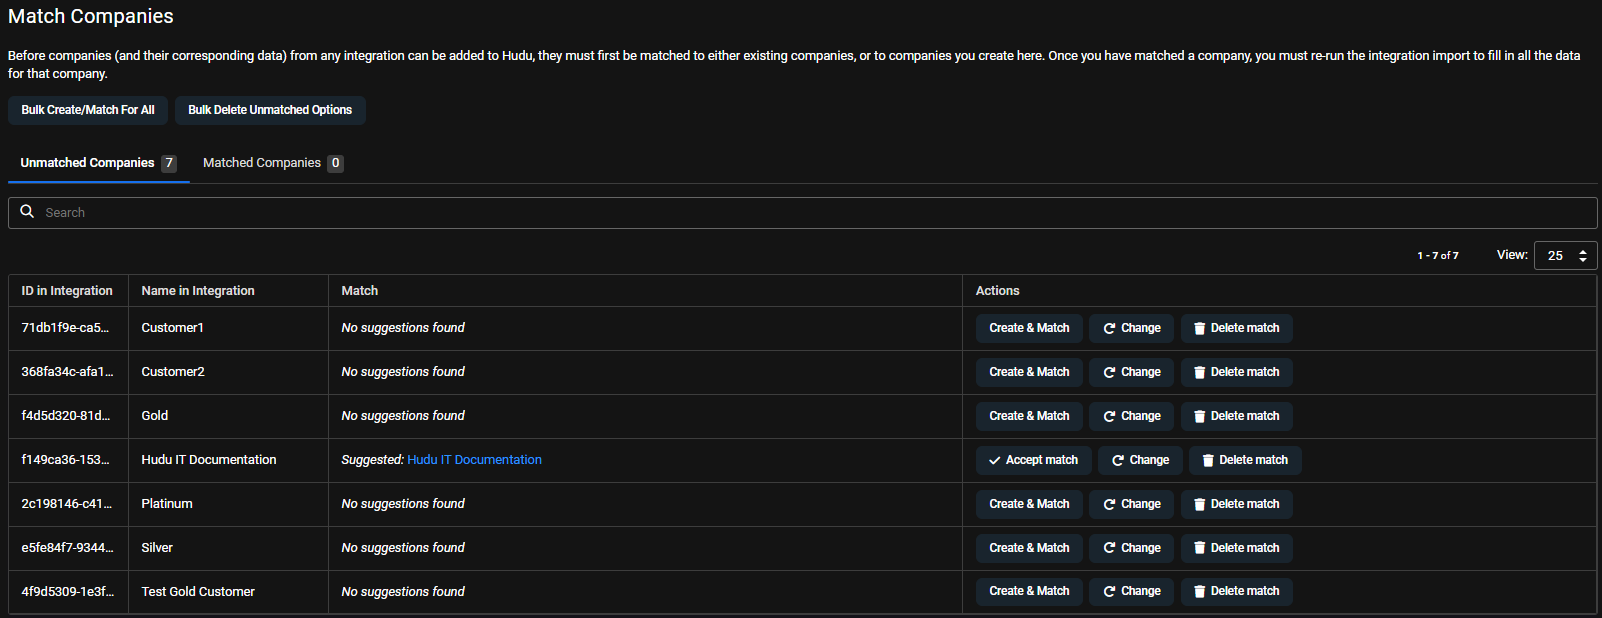Viewport: 1602px width, 618px height.
Task: Click the search magnifier icon
Action: click(x=27, y=212)
